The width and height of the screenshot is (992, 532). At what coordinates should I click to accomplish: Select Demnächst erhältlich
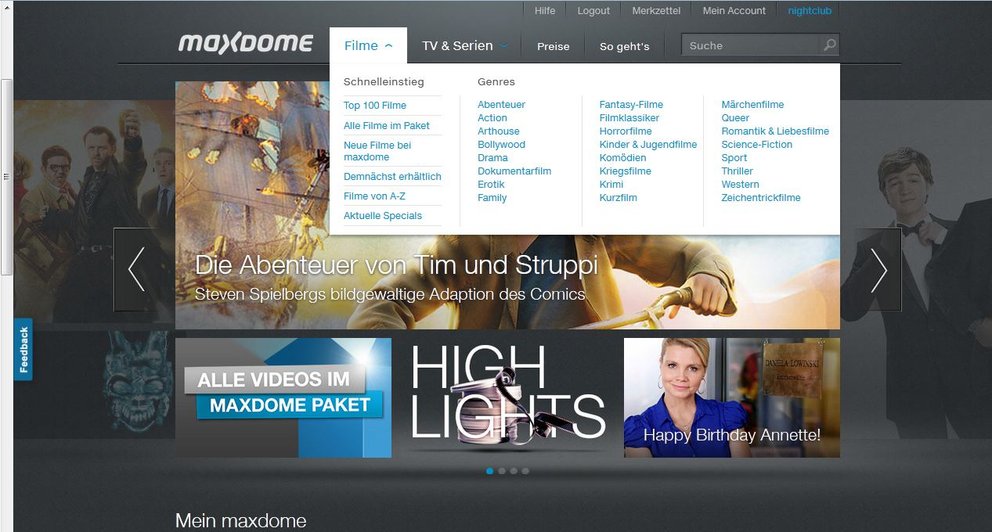(x=392, y=176)
